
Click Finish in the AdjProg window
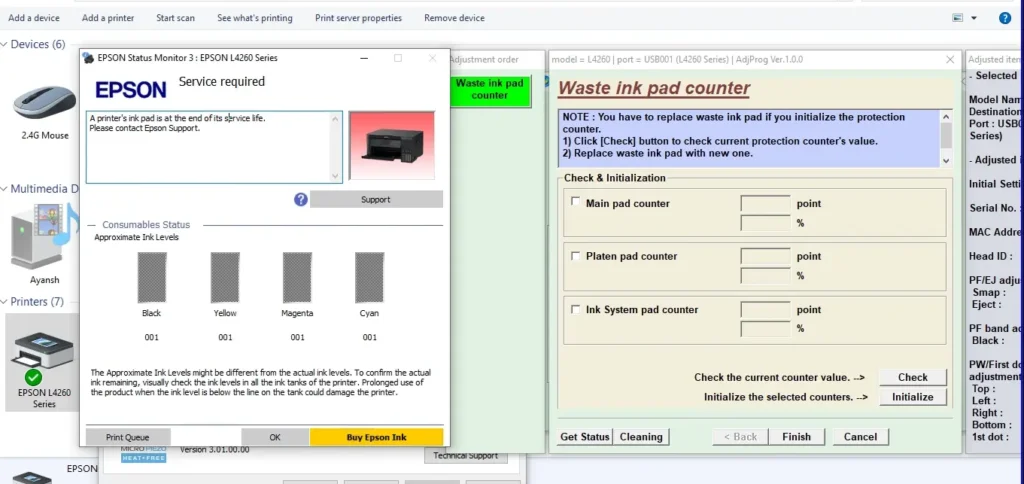(x=796, y=436)
